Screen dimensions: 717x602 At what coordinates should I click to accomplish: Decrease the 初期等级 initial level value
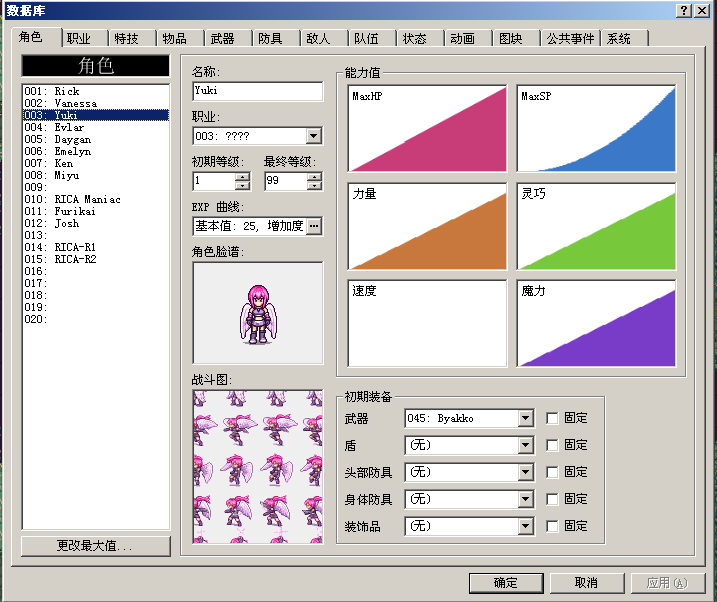tap(243, 185)
